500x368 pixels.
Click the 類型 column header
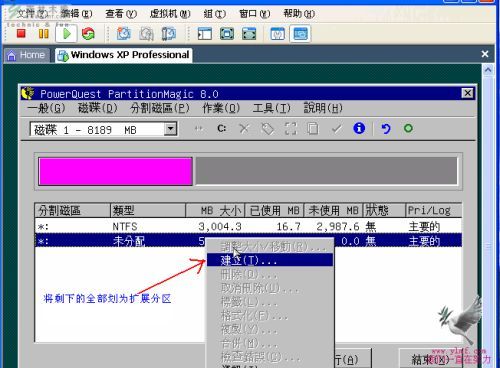148,210
